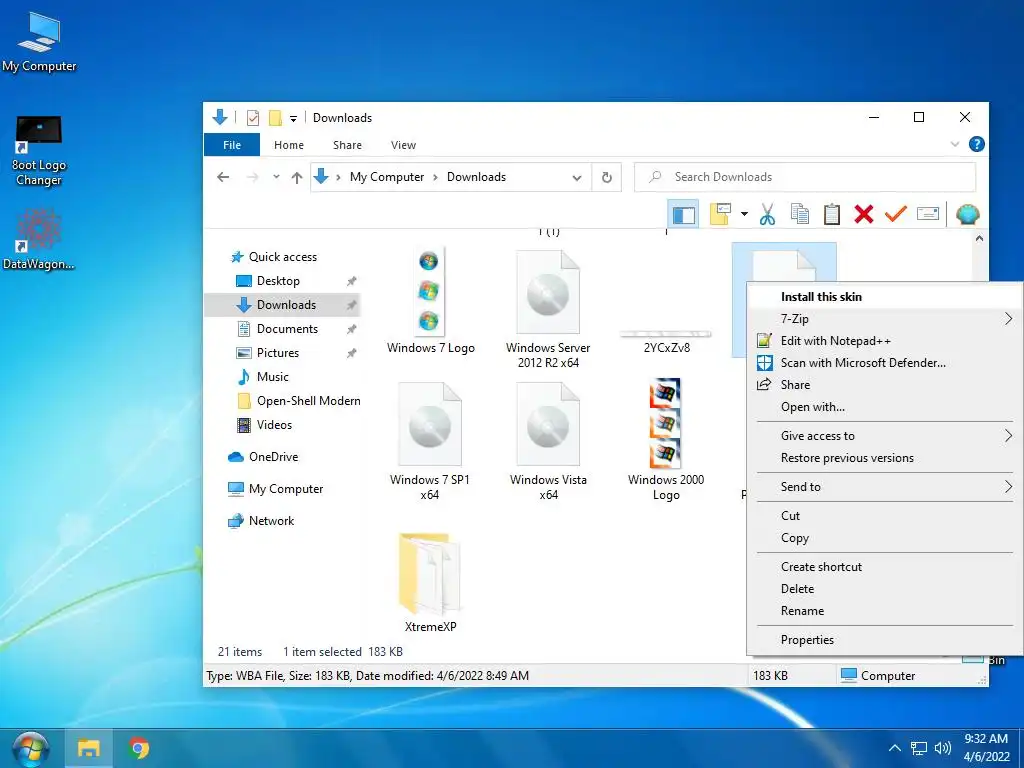
Task: Go back using the Back arrow
Action: click(x=223, y=177)
